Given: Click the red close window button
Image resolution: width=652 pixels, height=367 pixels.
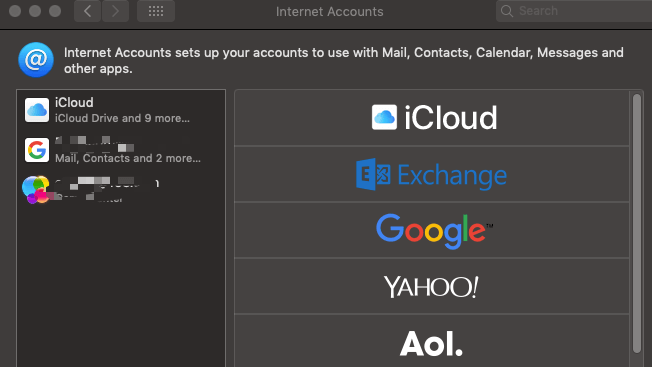Looking at the screenshot, I should [15, 11].
